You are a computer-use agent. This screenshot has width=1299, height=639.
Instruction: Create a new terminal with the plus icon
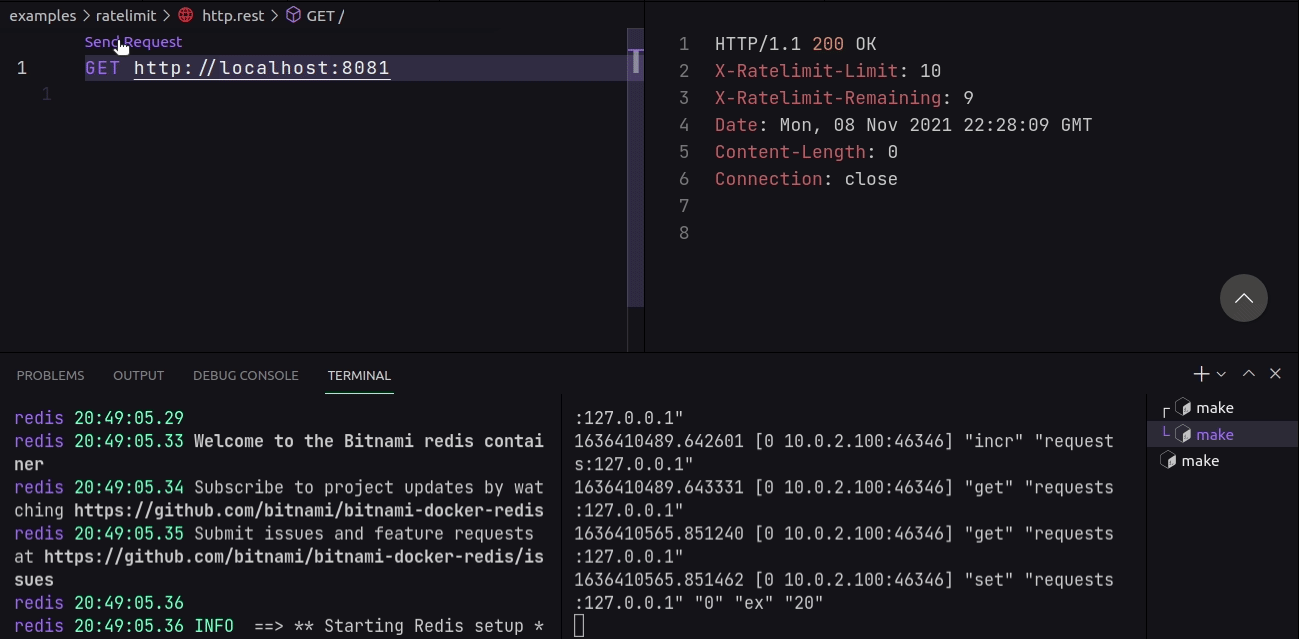[x=1201, y=374]
